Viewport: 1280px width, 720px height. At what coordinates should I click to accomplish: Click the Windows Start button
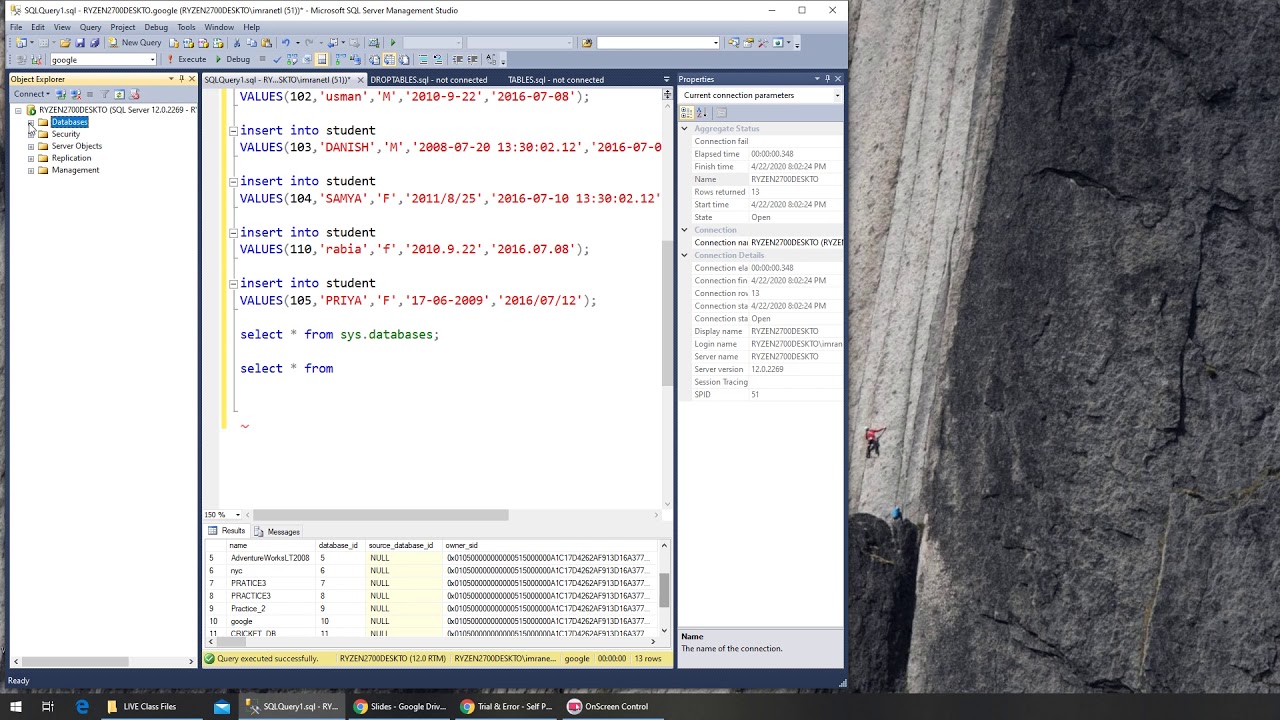point(15,706)
